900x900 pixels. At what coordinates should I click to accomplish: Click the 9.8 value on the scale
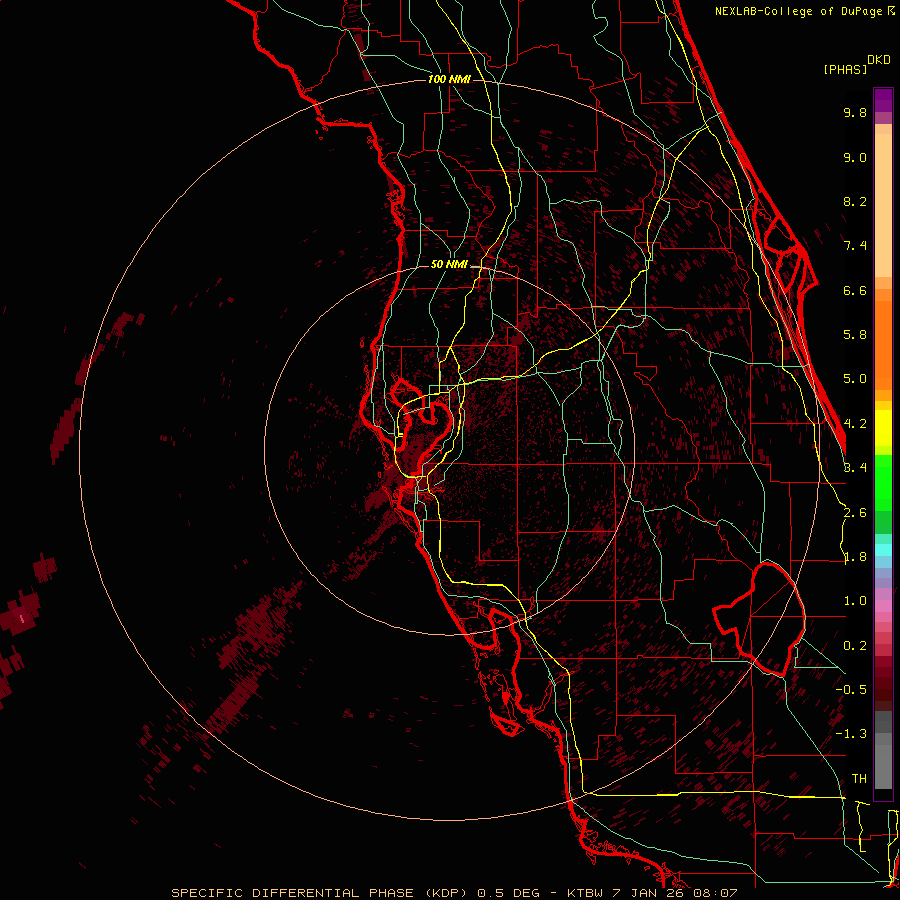click(x=854, y=113)
